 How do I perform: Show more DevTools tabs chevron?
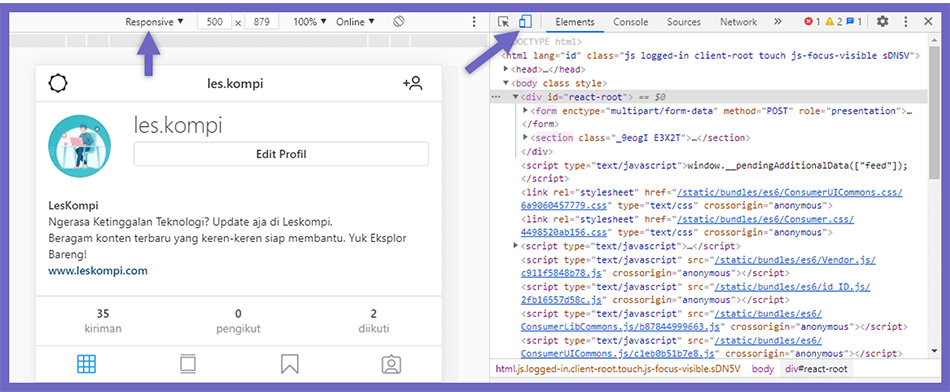[778, 22]
